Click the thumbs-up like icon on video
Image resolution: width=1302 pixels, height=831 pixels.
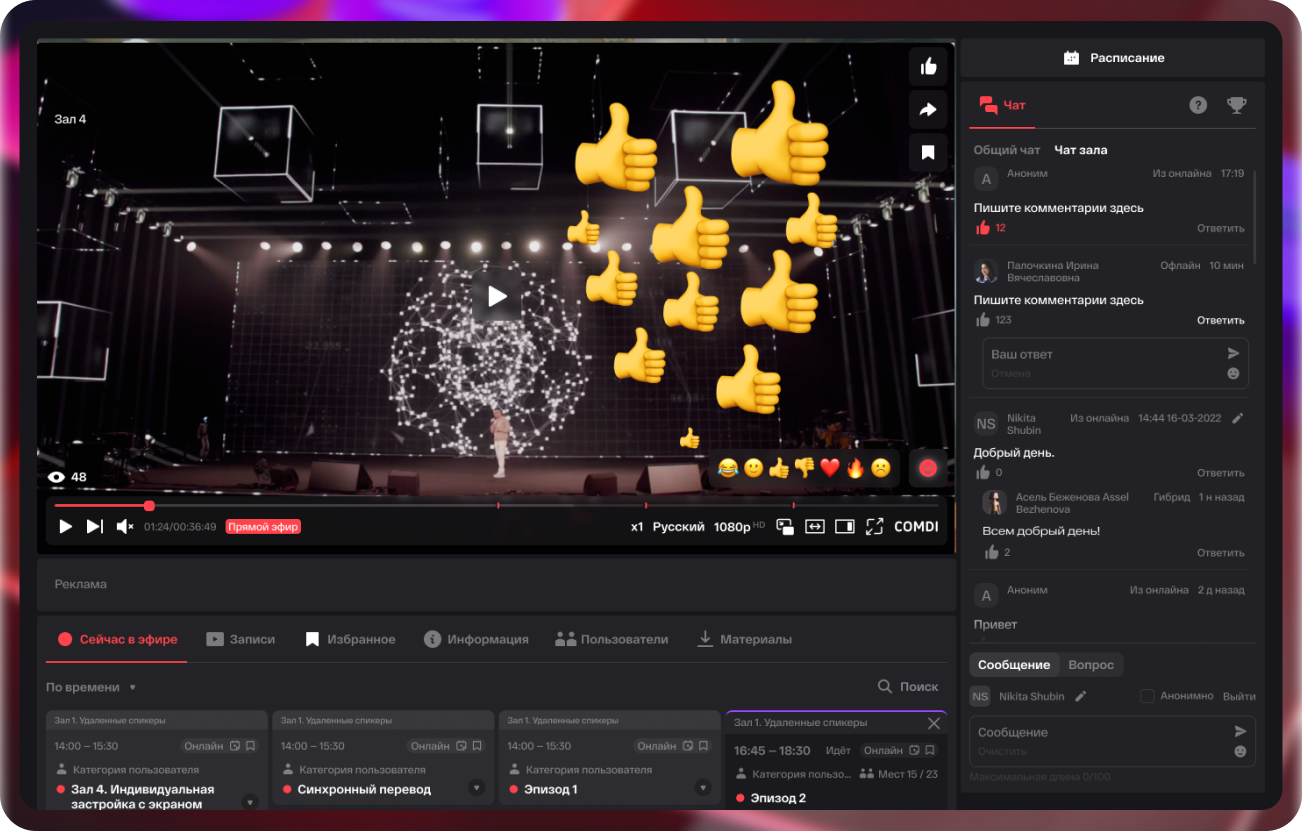pos(928,67)
